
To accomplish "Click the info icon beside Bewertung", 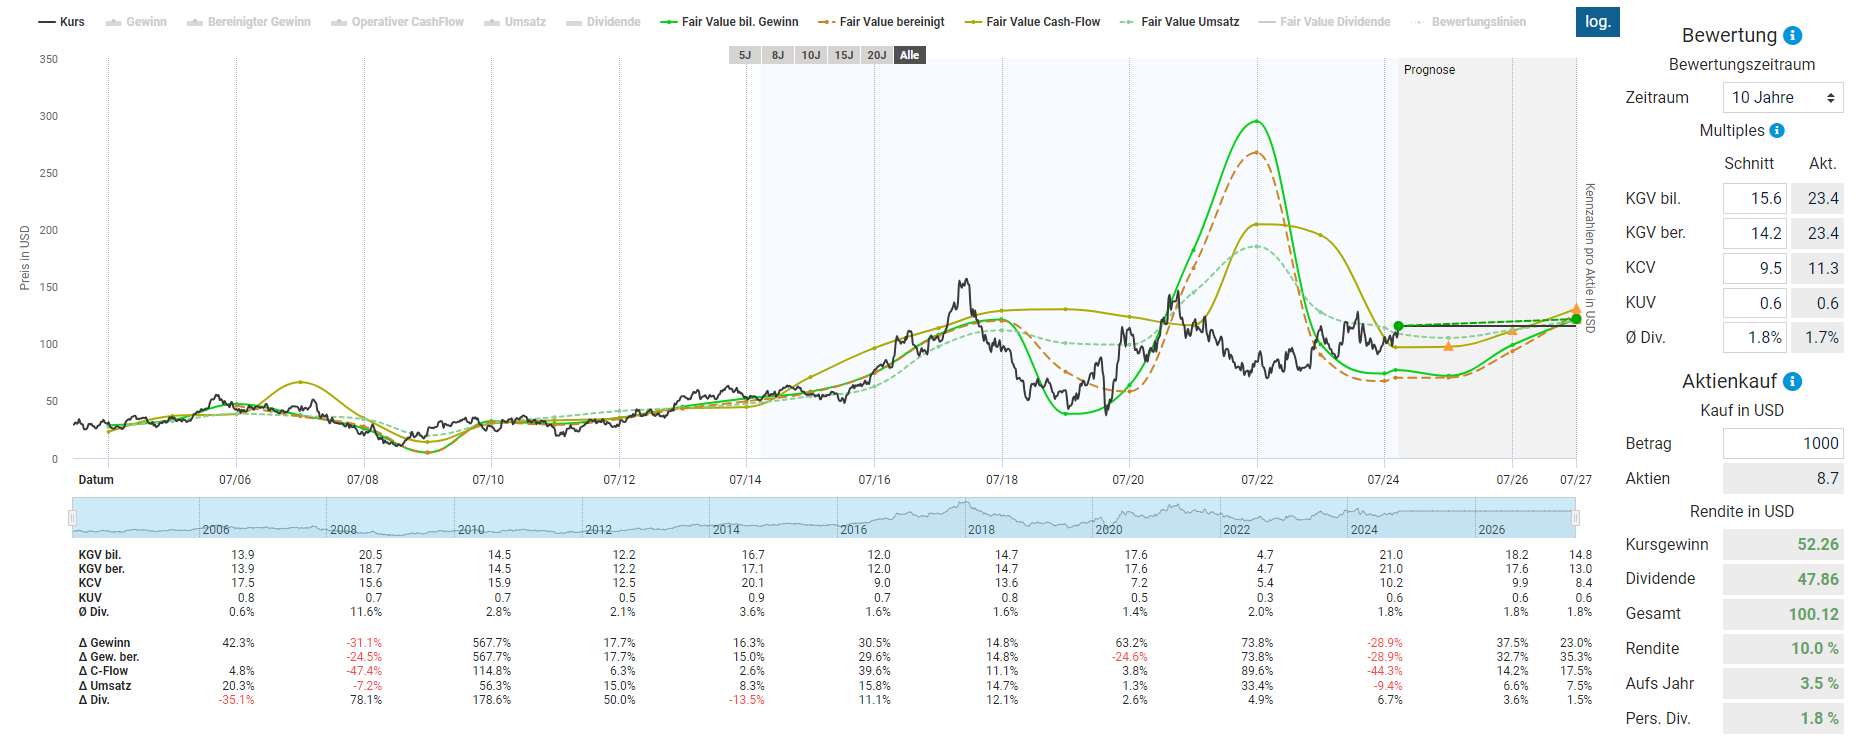I will pyautogui.click(x=1793, y=35).
